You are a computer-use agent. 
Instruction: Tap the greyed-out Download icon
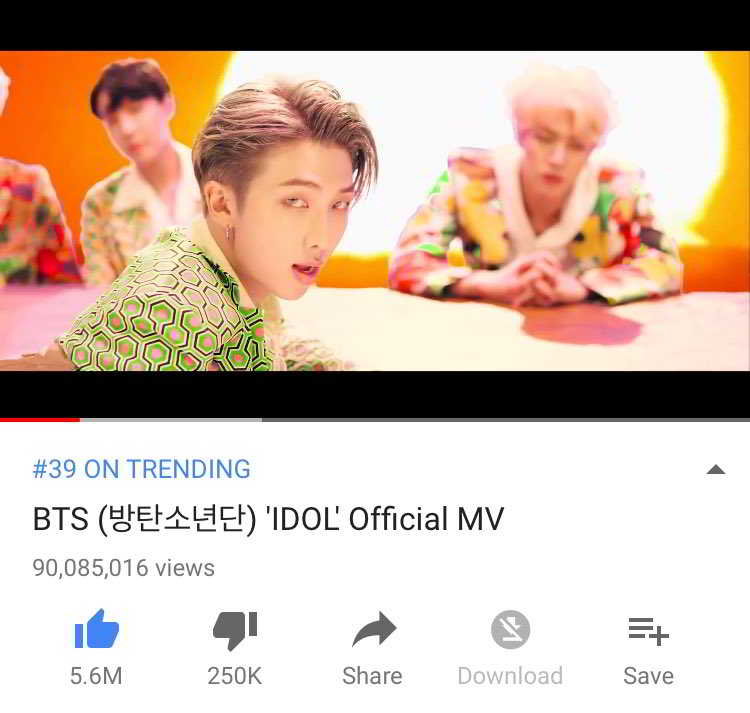click(510, 629)
